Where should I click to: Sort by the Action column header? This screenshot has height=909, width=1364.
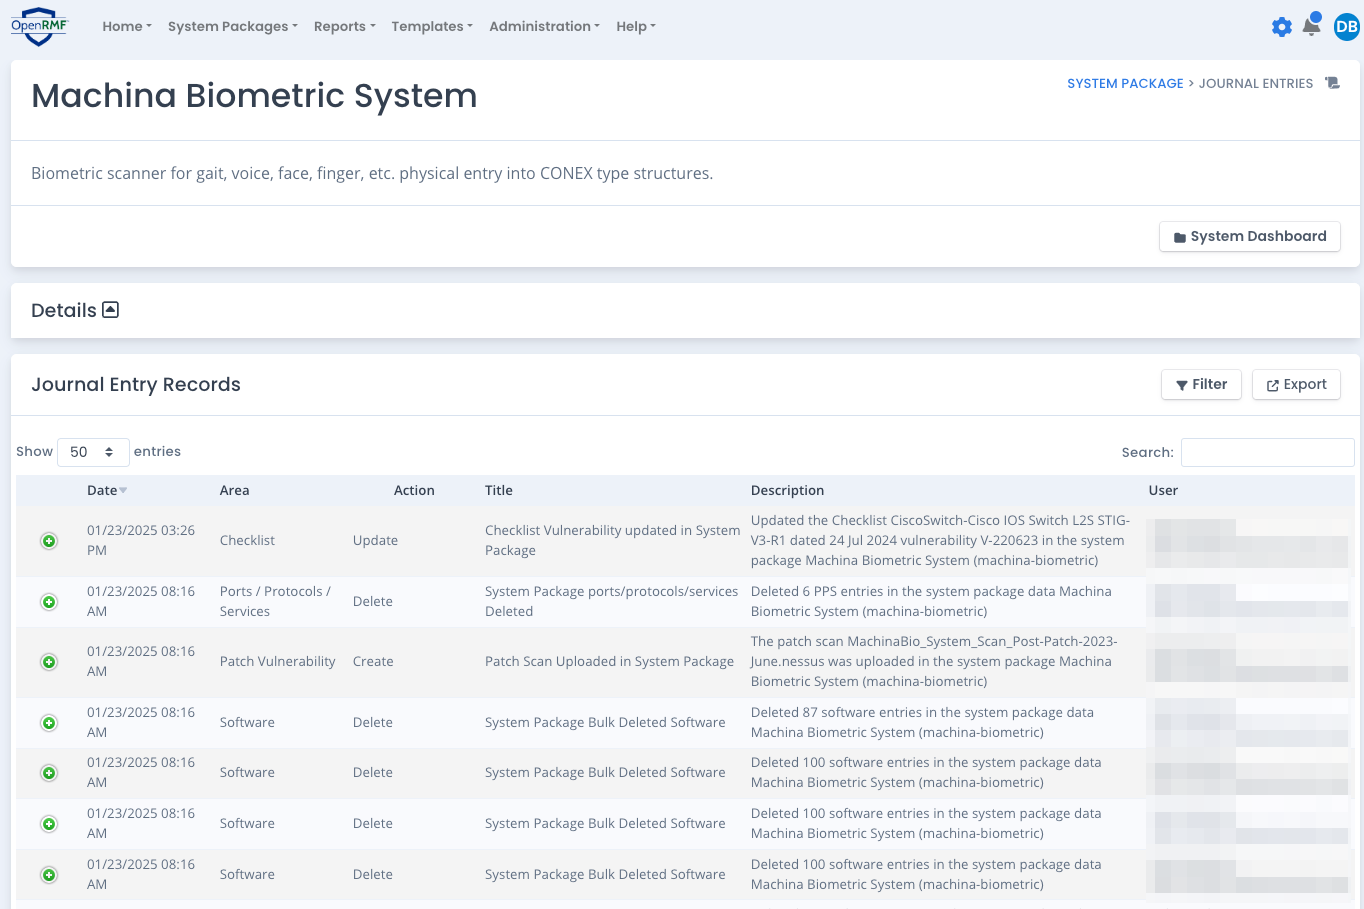click(414, 490)
